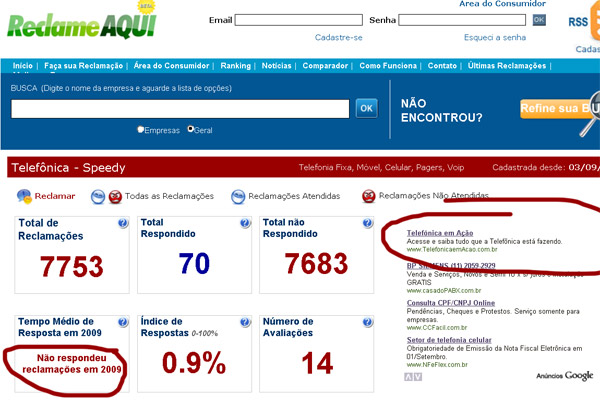Click the Esqueci a senha link
Image resolution: width=600 pixels, height=405 pixels.
(495, 38)
